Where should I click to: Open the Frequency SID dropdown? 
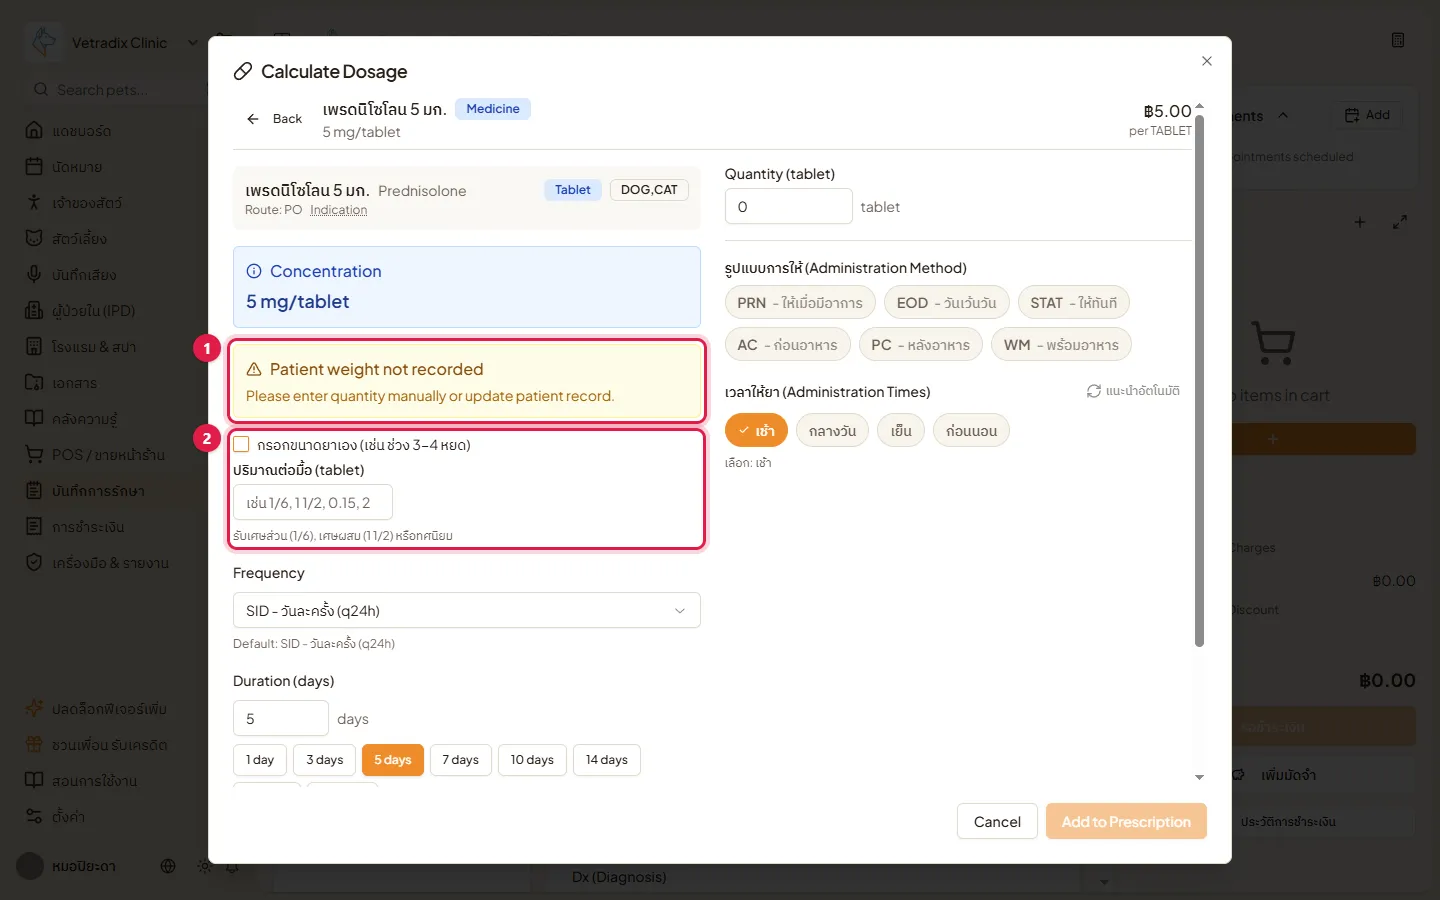coord(466,611)
